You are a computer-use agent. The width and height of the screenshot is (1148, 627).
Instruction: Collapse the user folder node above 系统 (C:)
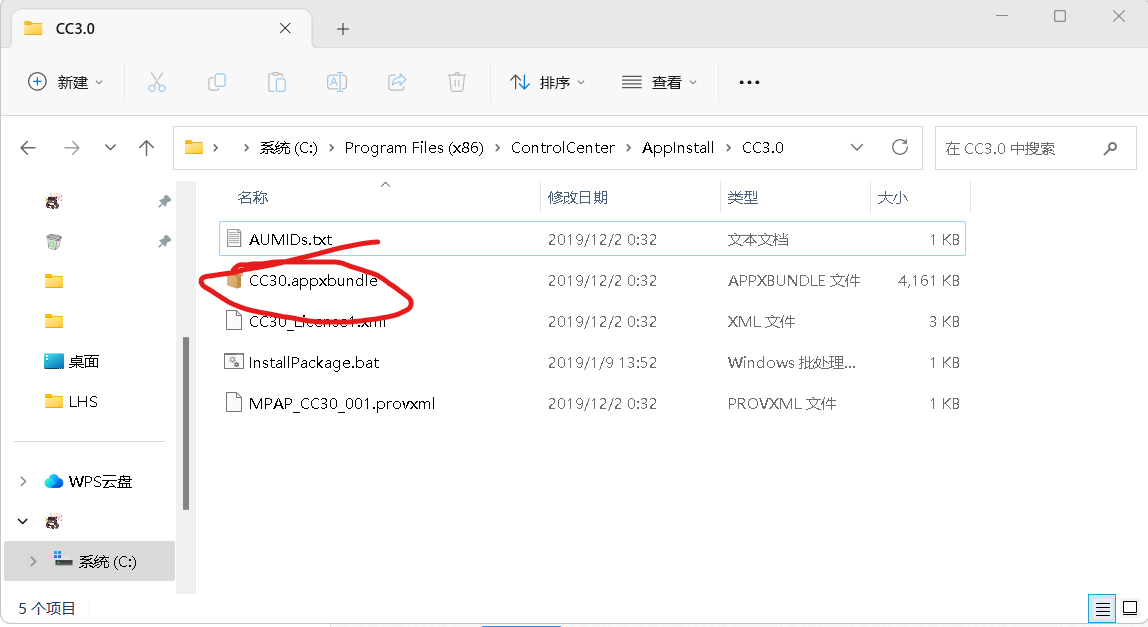coord(23,522)
